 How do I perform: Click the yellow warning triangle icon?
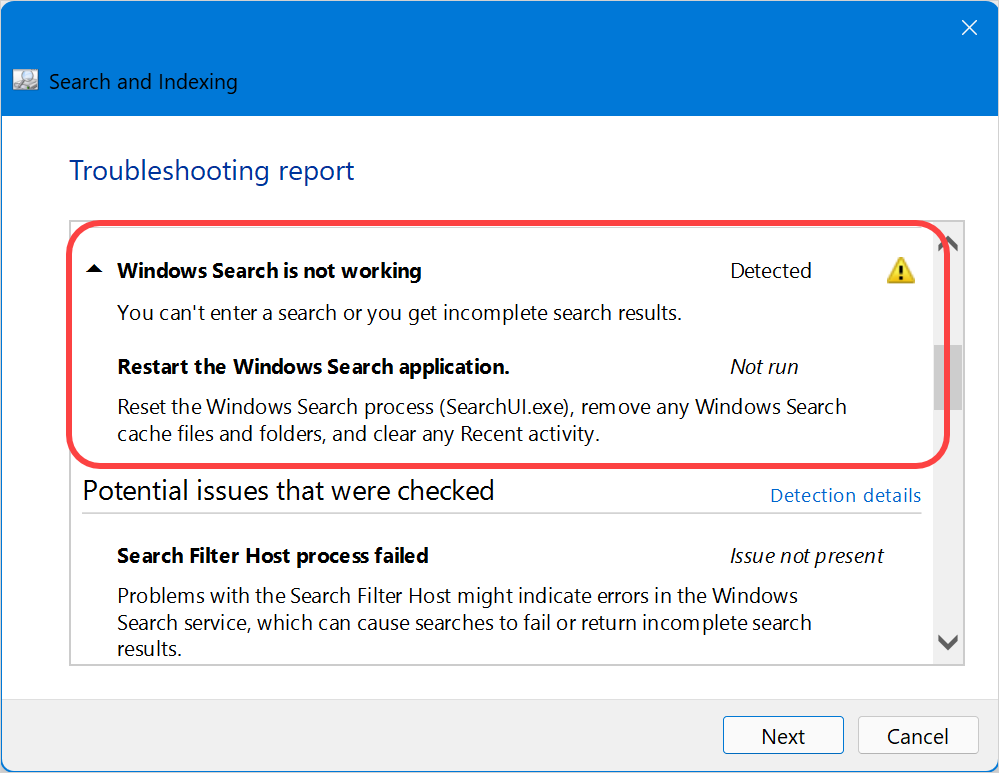tap(900, 271)
